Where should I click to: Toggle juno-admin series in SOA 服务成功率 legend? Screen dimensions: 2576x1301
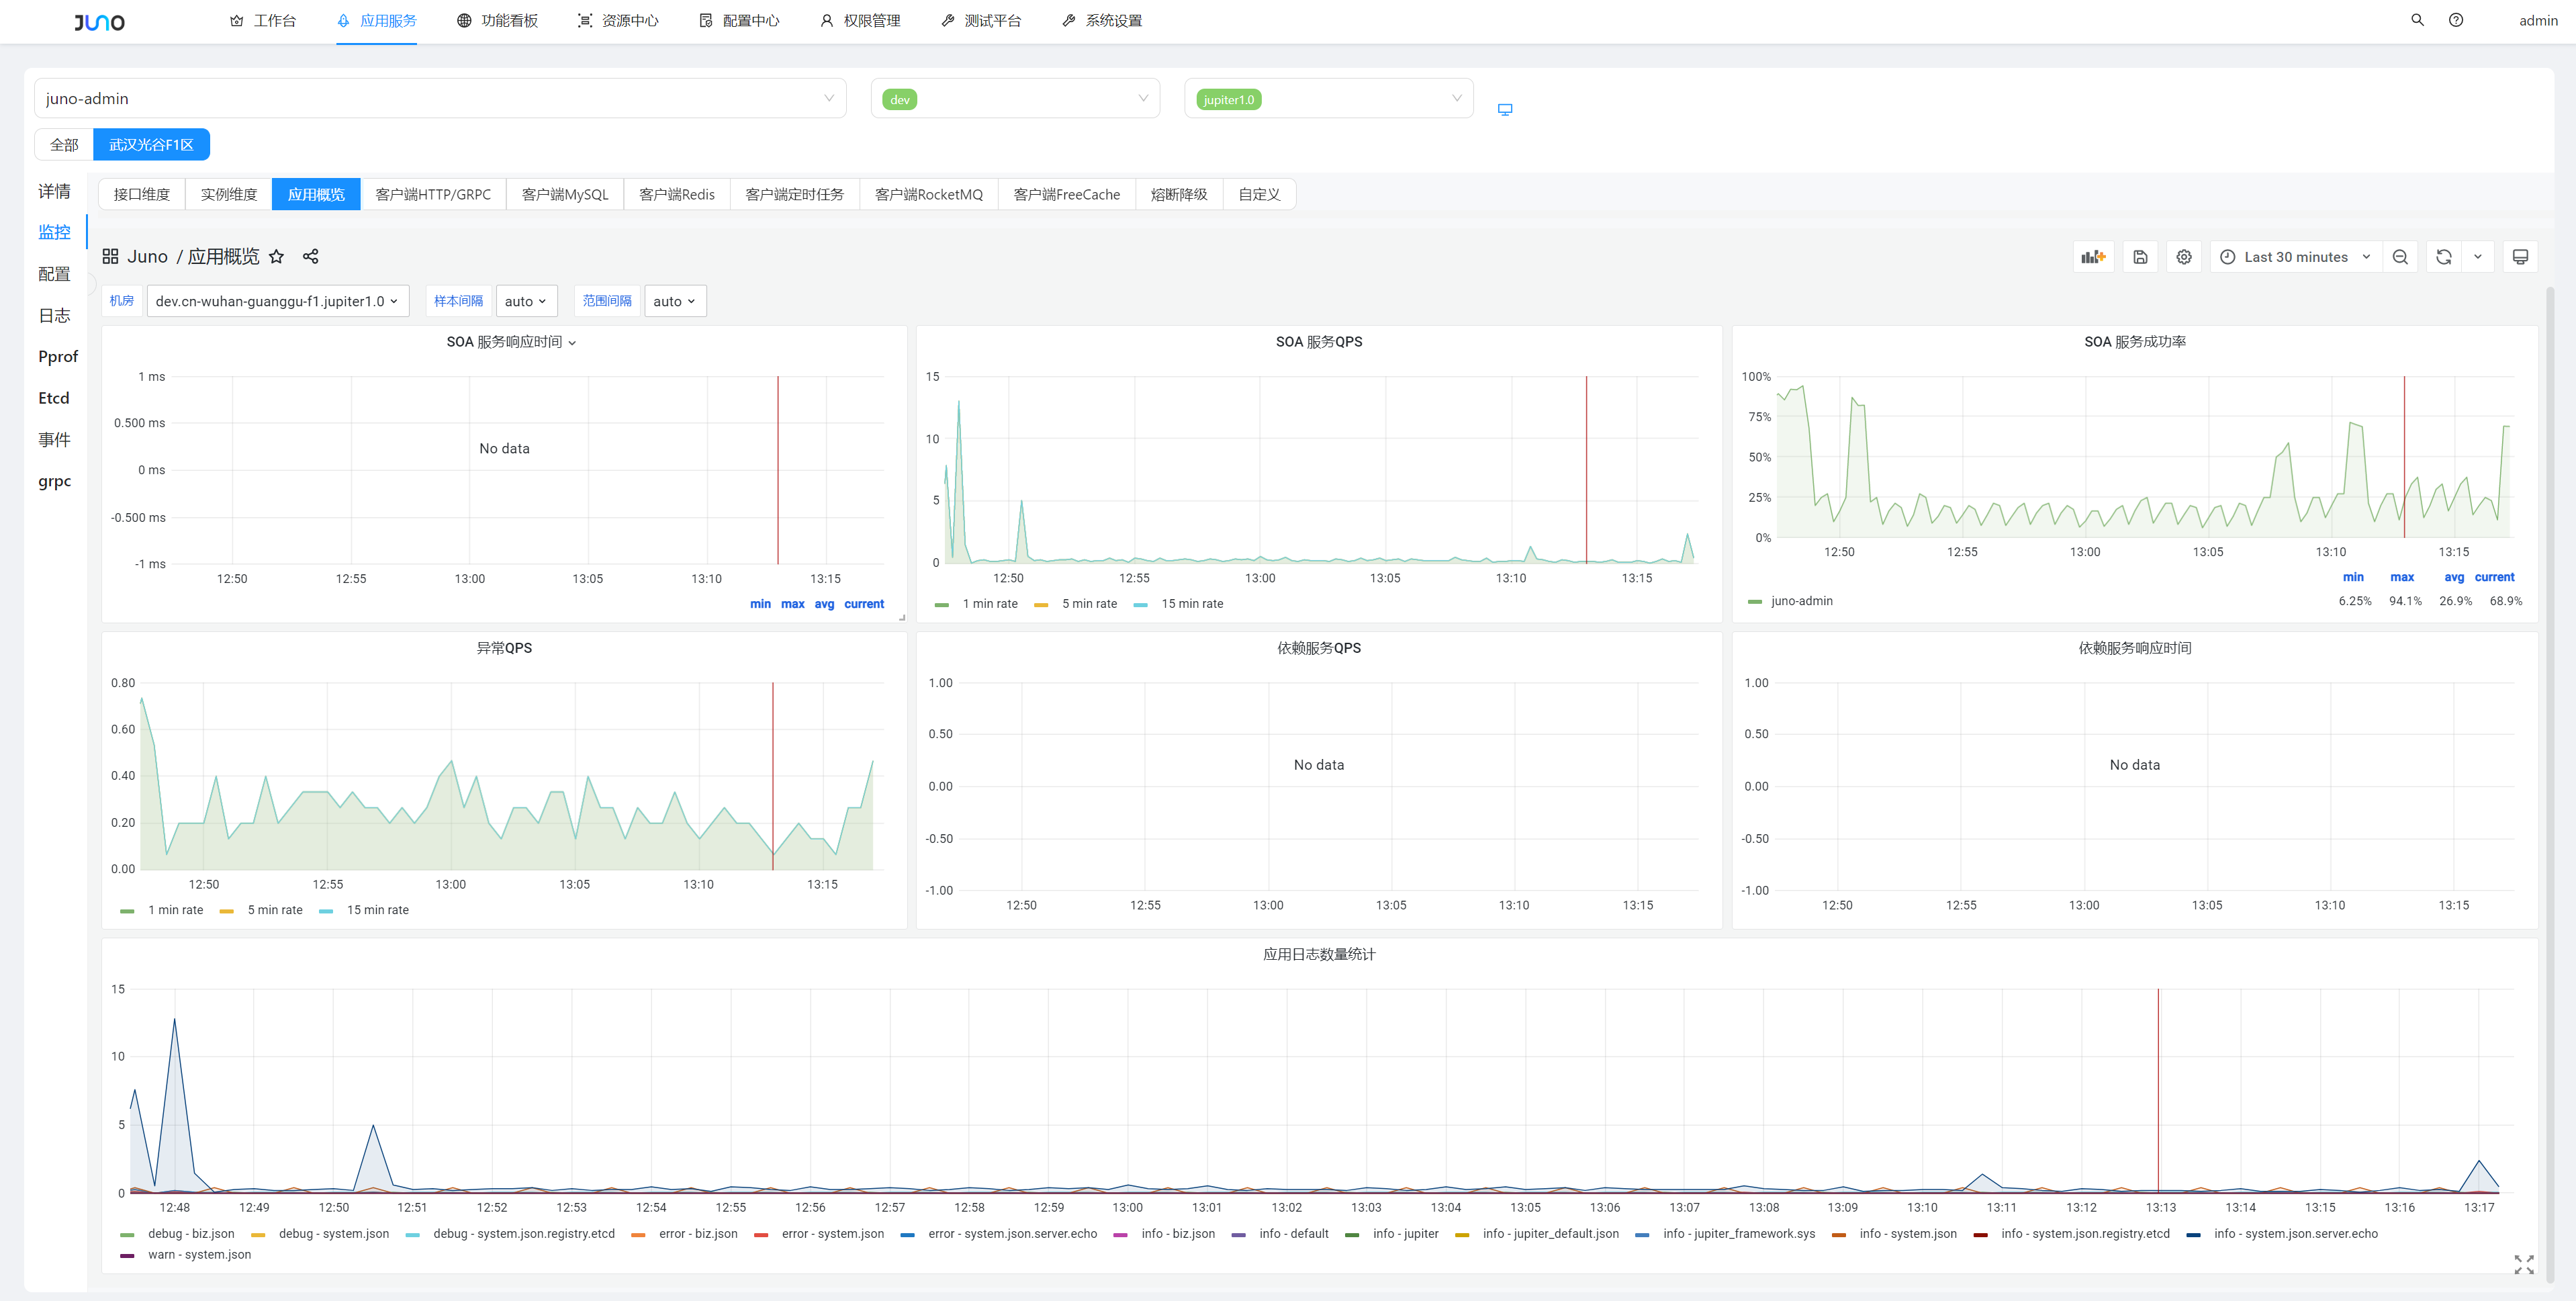[x=1801, y=601]
